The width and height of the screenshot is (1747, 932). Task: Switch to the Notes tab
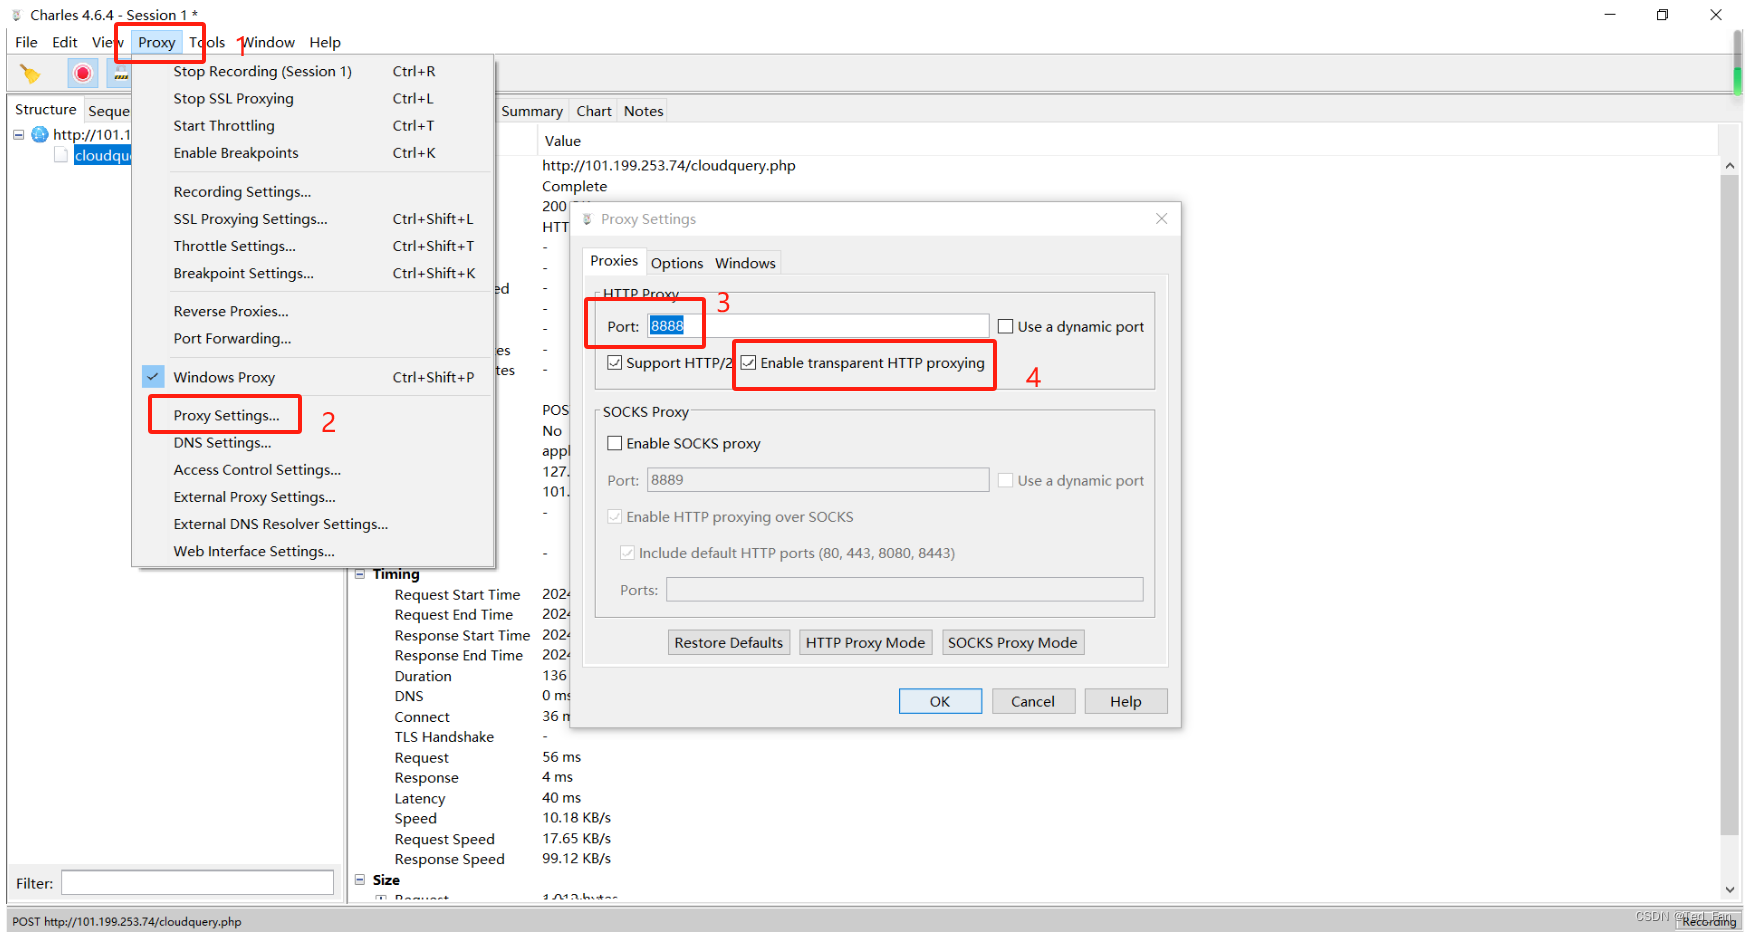(x=644, y=111)
